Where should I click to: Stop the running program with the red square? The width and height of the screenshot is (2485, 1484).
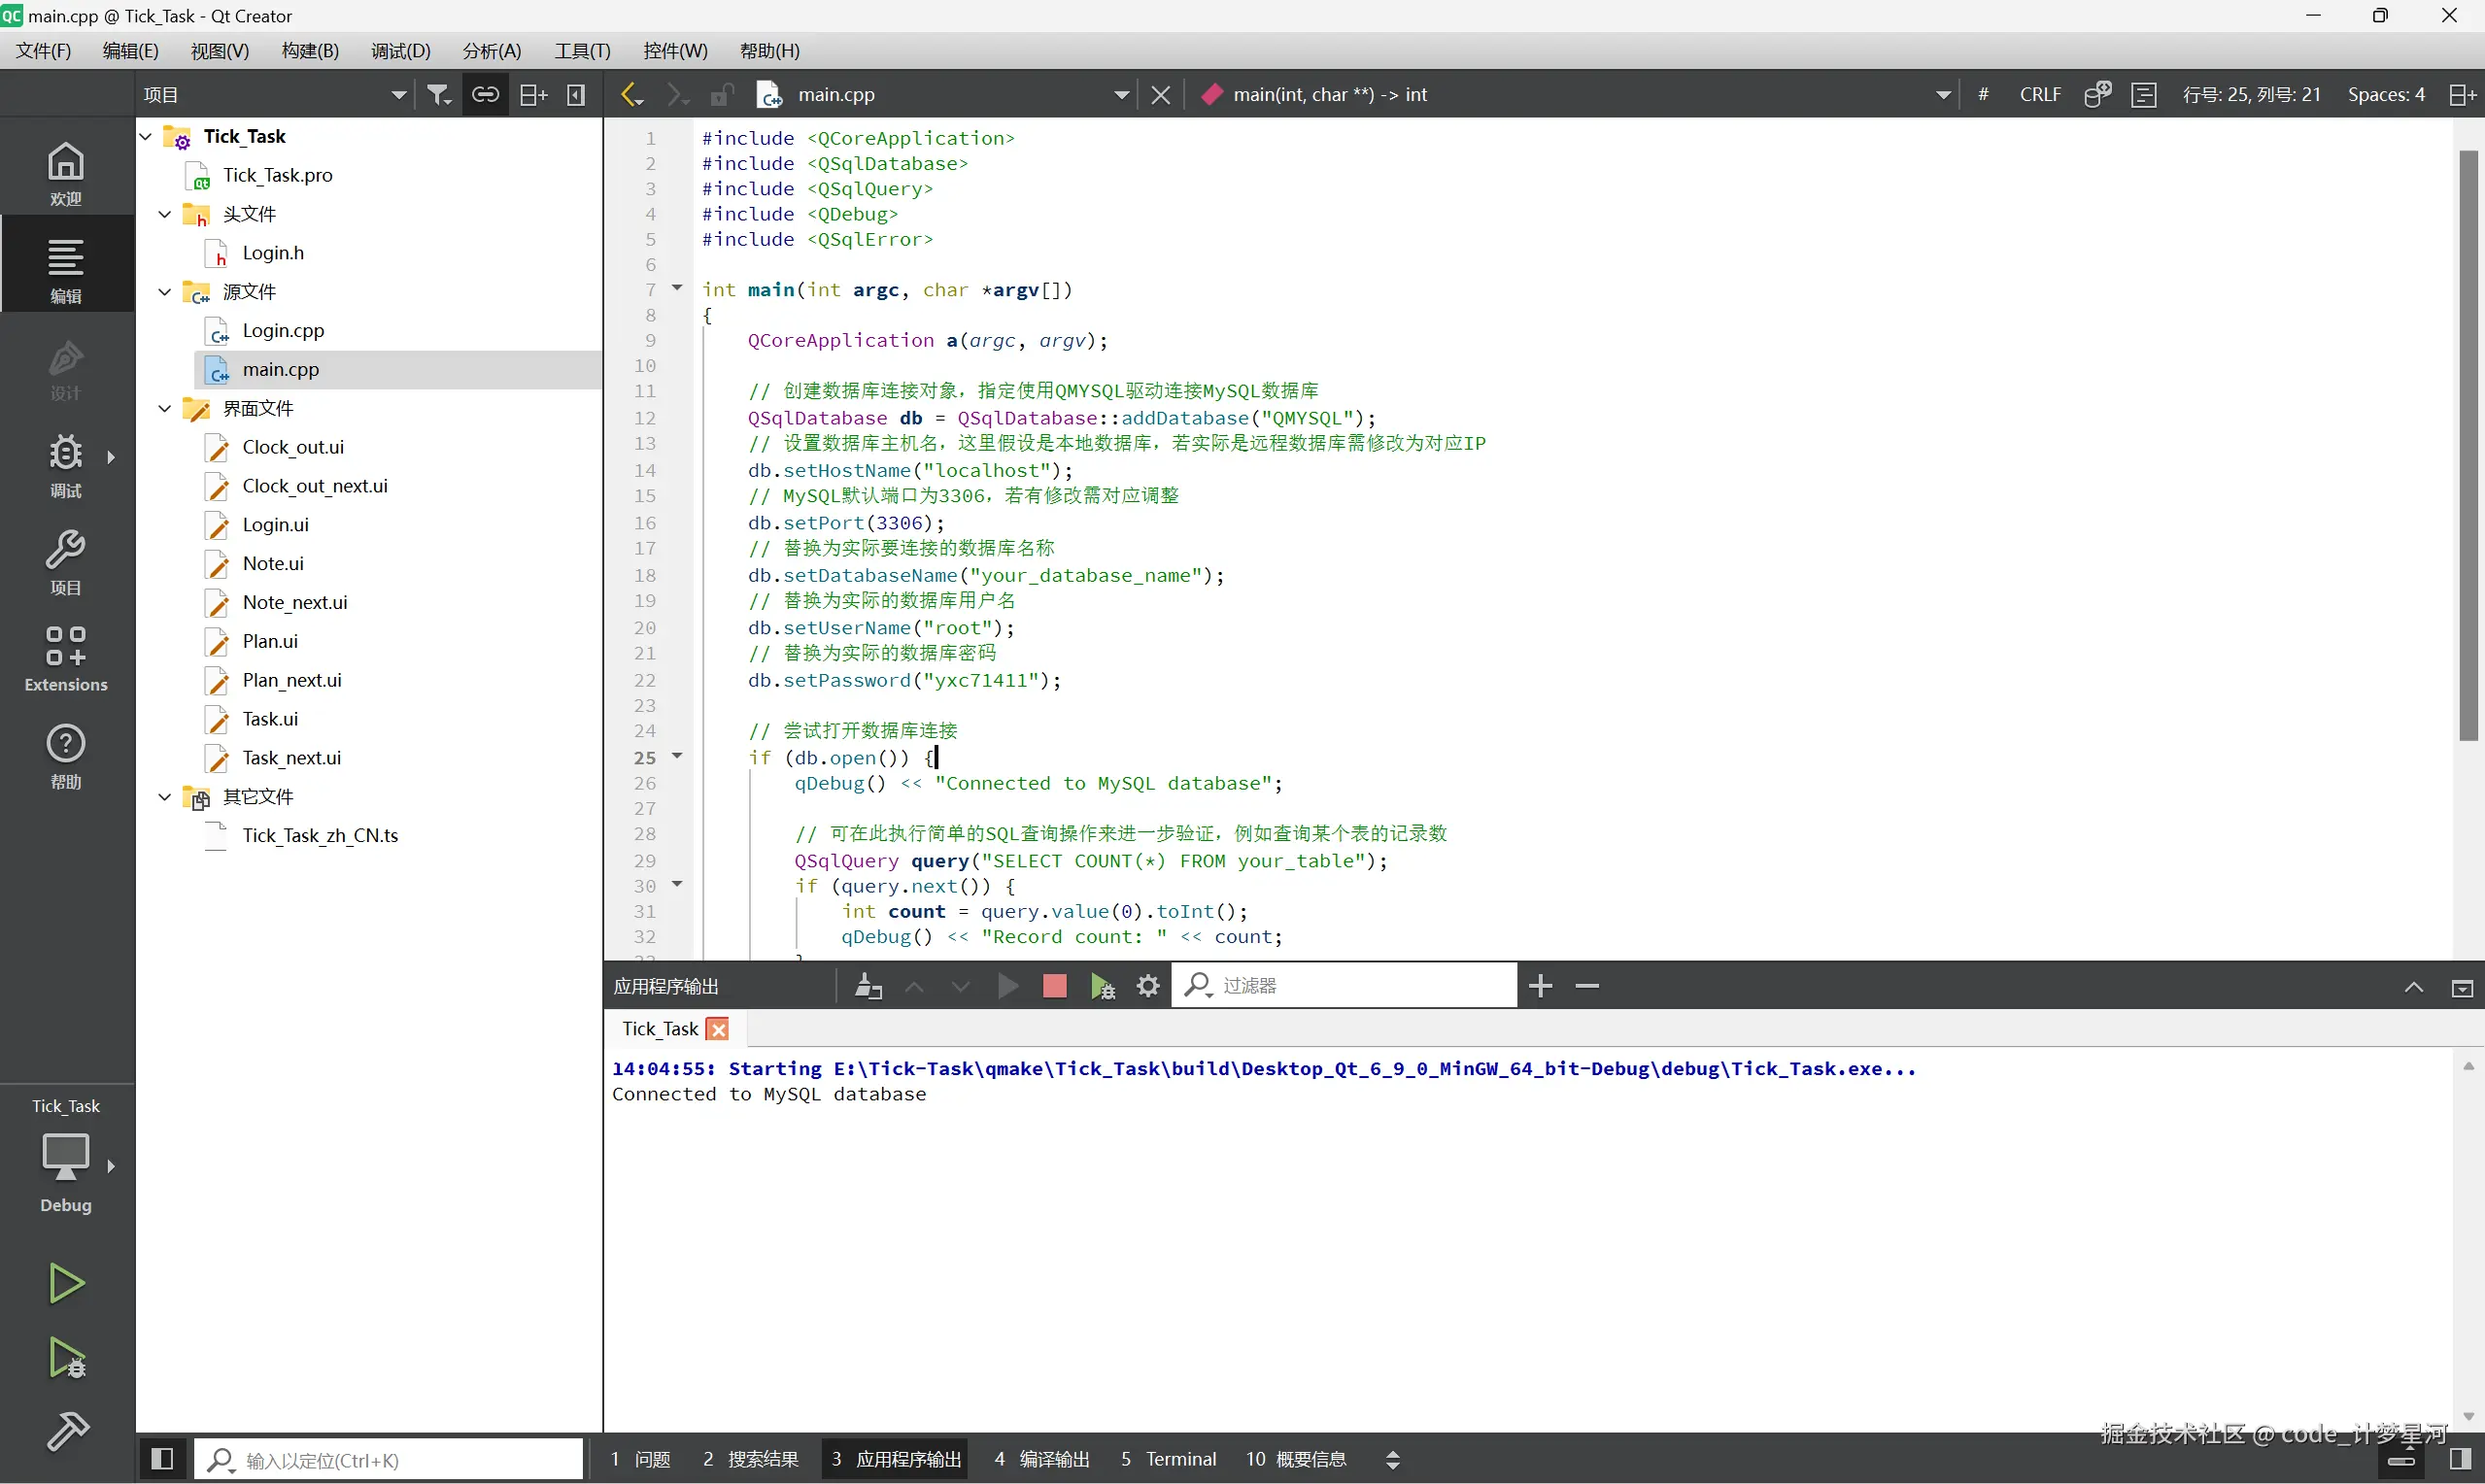coord(1054,986)
